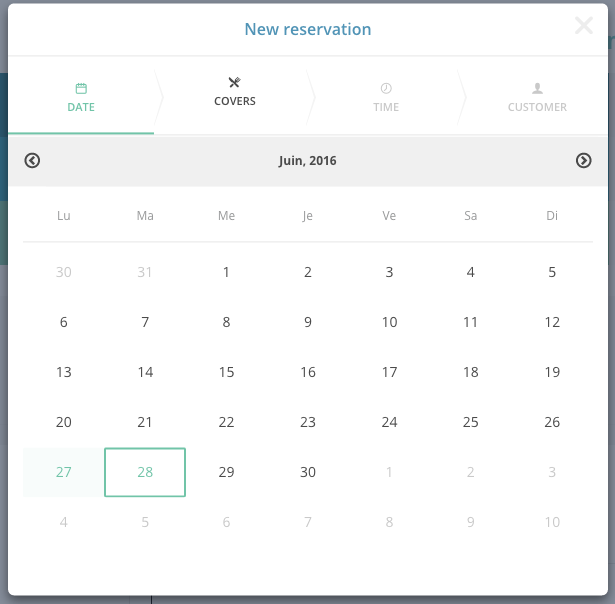The height and width of the screenshot is (604, 615).
Task: Pick June 15 on the calendar
Action: pyautogui.click(x=226, y=372)
